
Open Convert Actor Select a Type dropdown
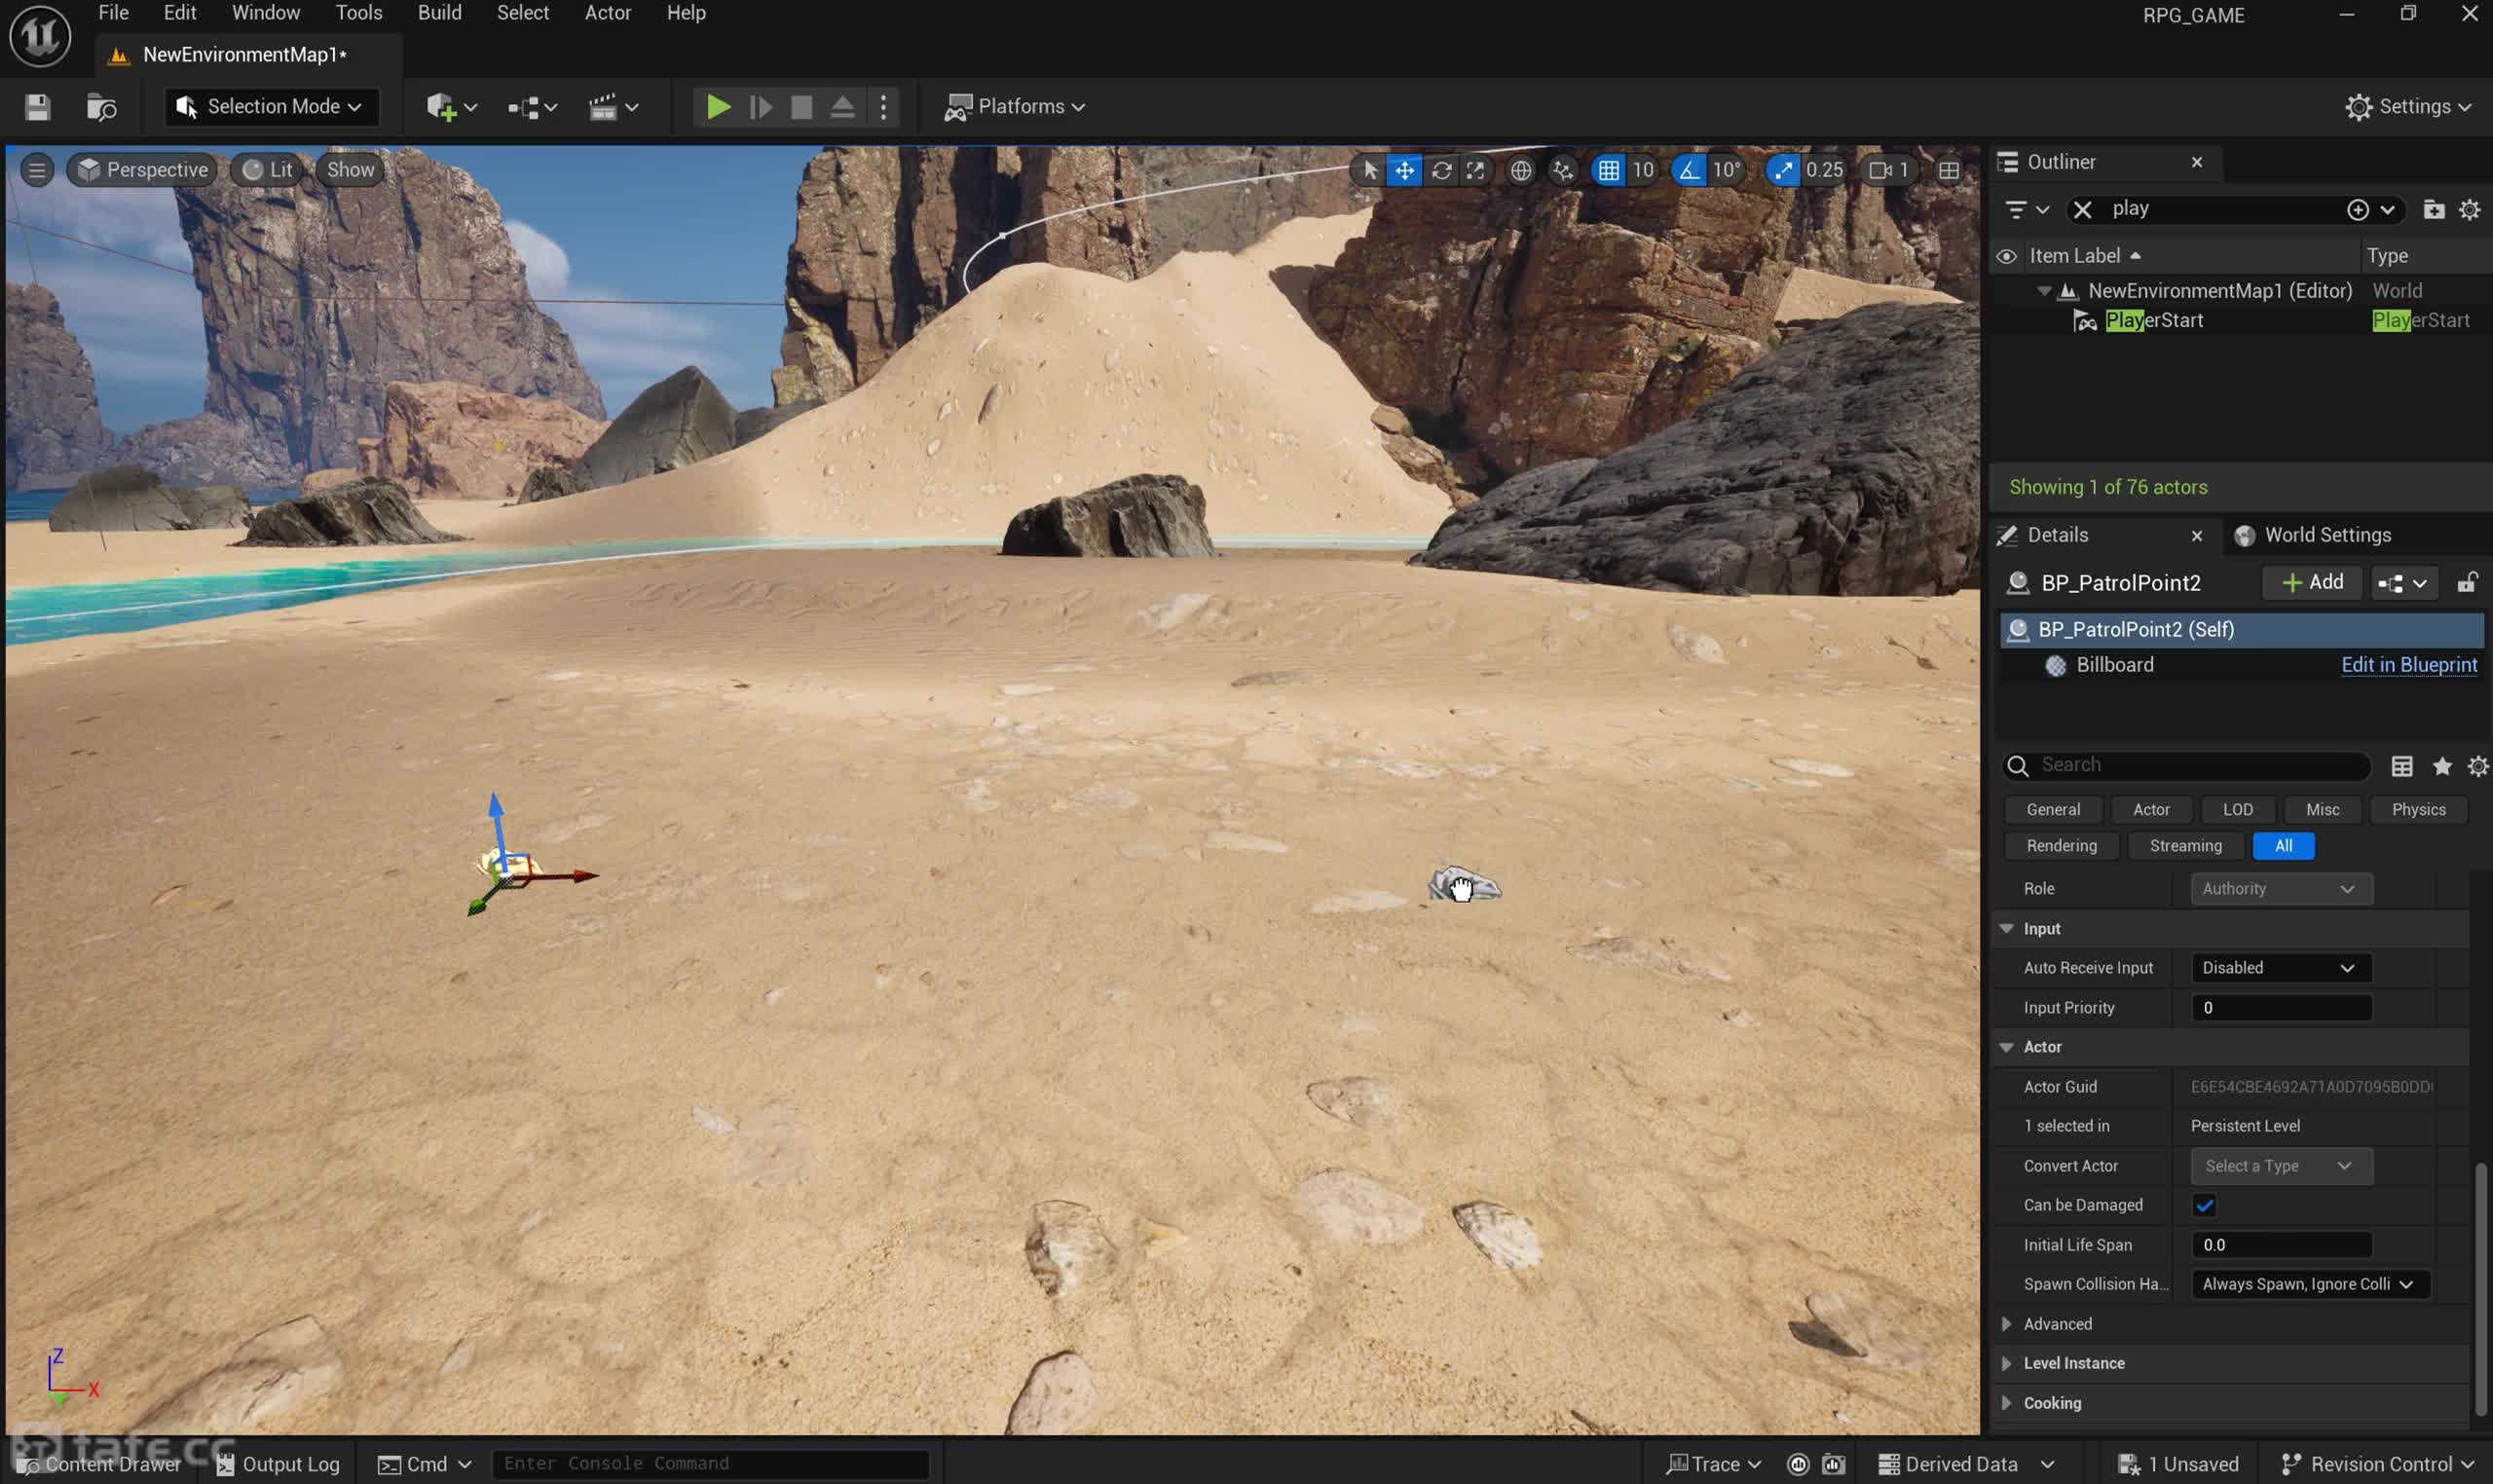point(2280,1166)
